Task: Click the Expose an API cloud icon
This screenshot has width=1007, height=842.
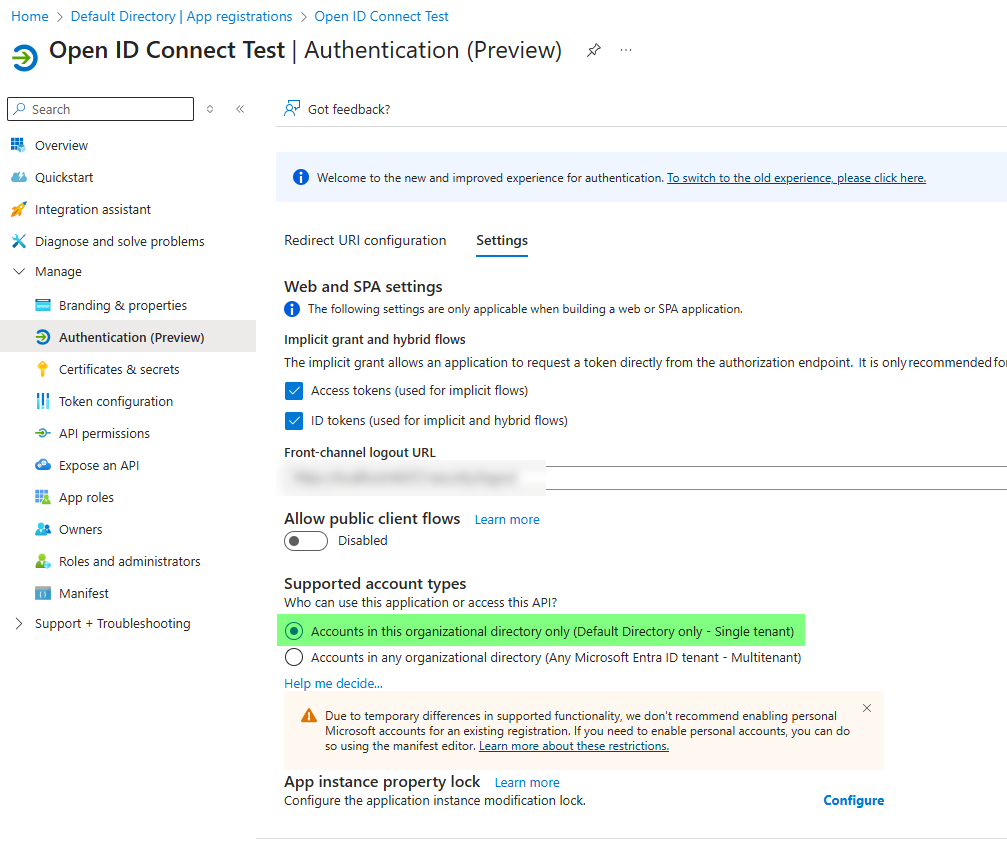Action: coord(42,465)
